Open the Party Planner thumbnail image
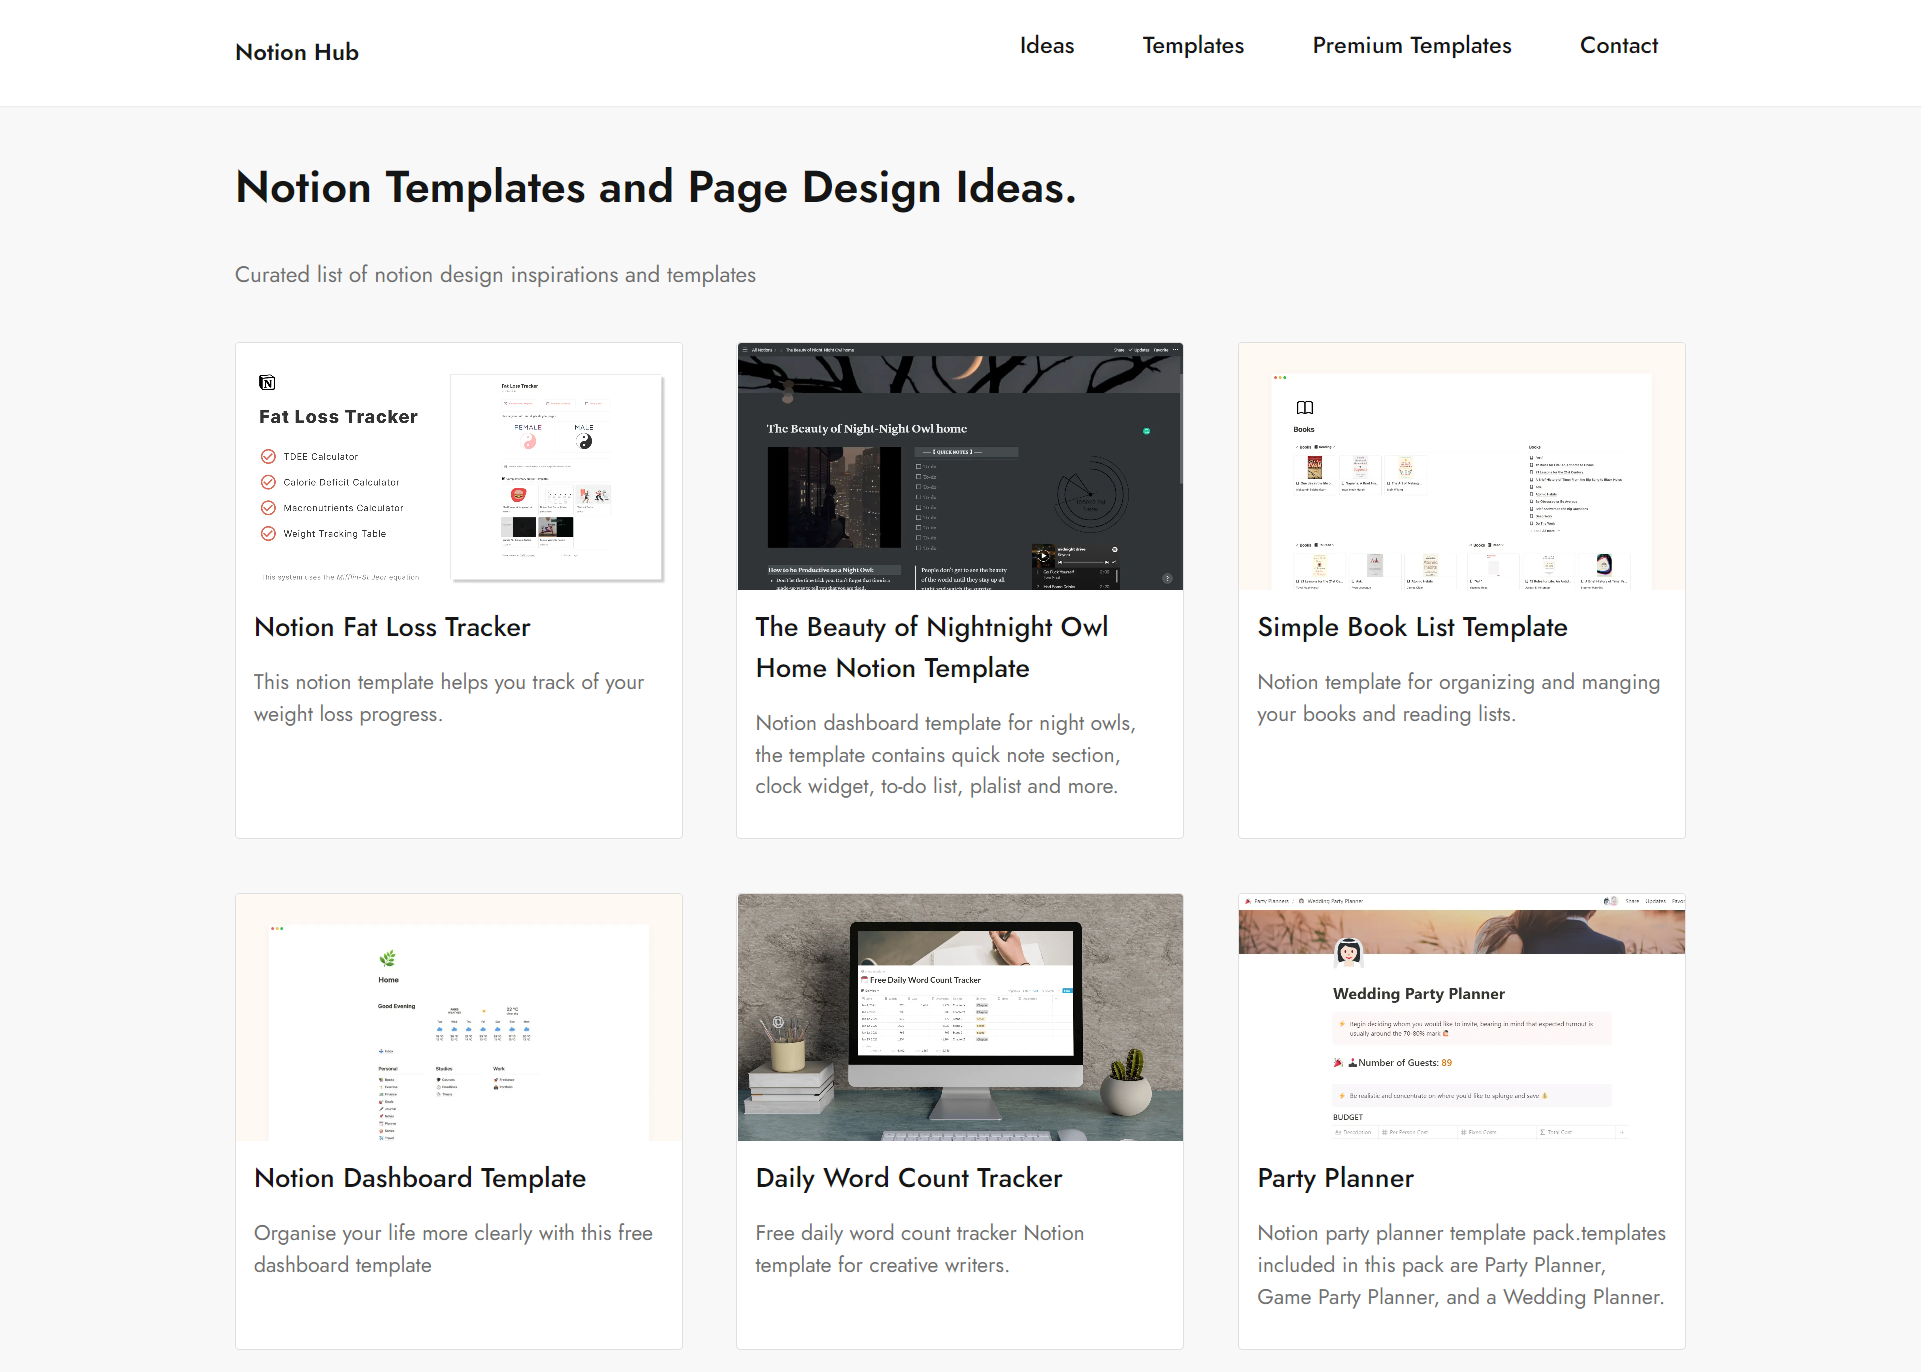Screen dimensions: 1921x1372 (1461, 1018)
